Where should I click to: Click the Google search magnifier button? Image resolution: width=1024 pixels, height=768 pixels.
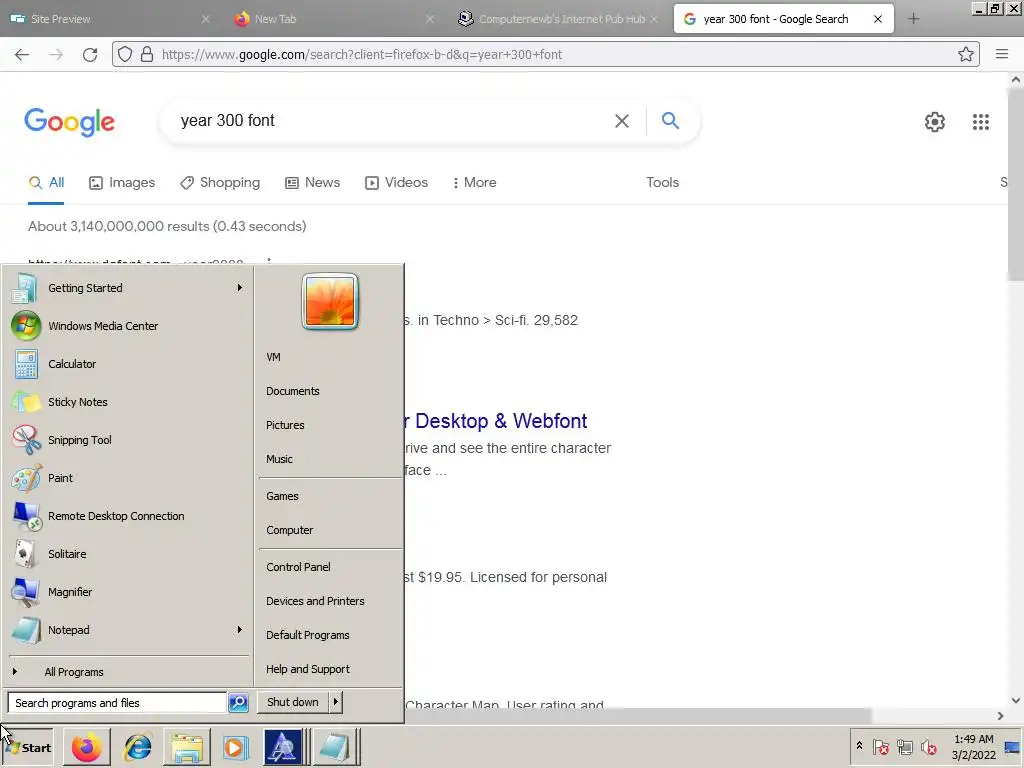pyautogui.click(x=670, y=120)
